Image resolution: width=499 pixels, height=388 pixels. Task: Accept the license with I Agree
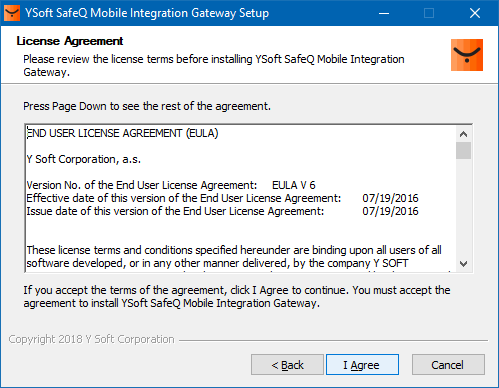pyautogui.click(x=362, y=365)
